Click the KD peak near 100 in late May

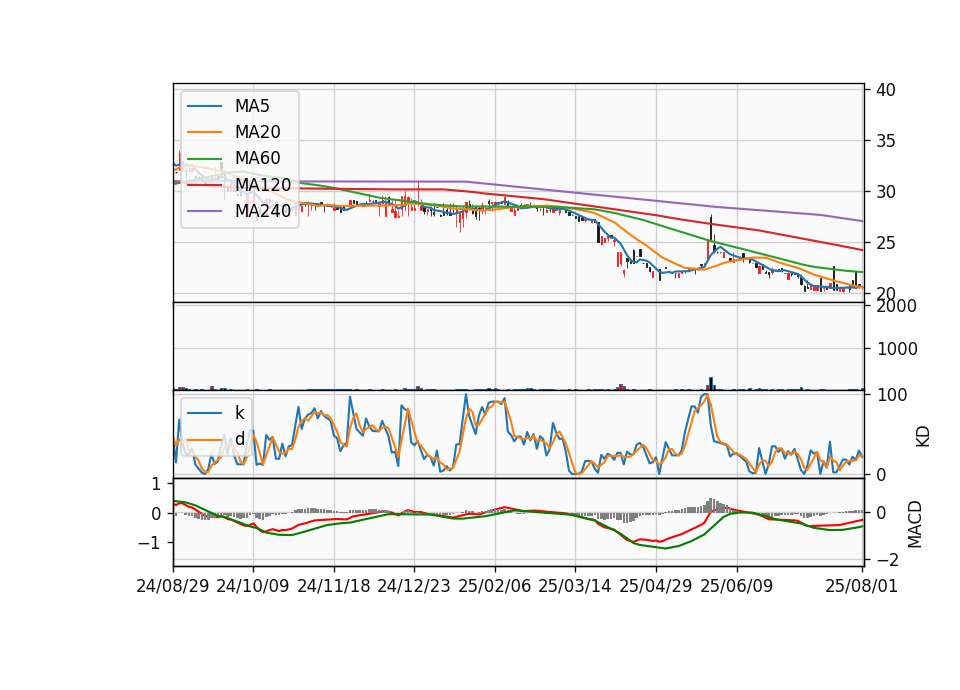click(x=706, y=396)
